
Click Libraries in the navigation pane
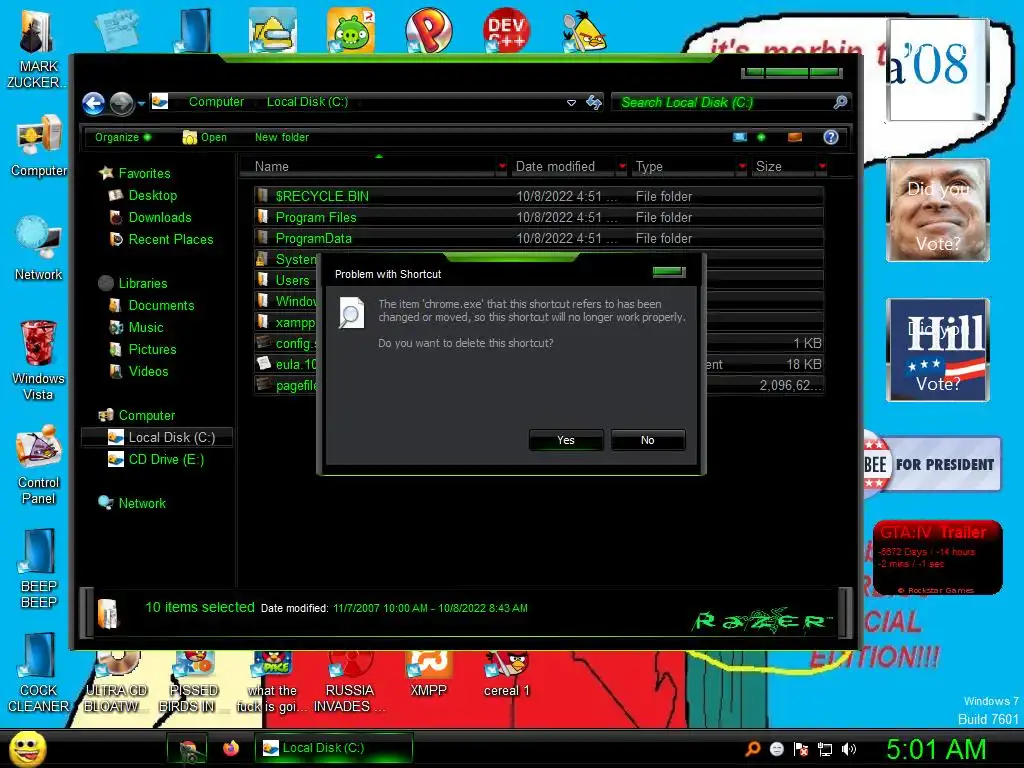pyautogui.click(x=134, y=283)
